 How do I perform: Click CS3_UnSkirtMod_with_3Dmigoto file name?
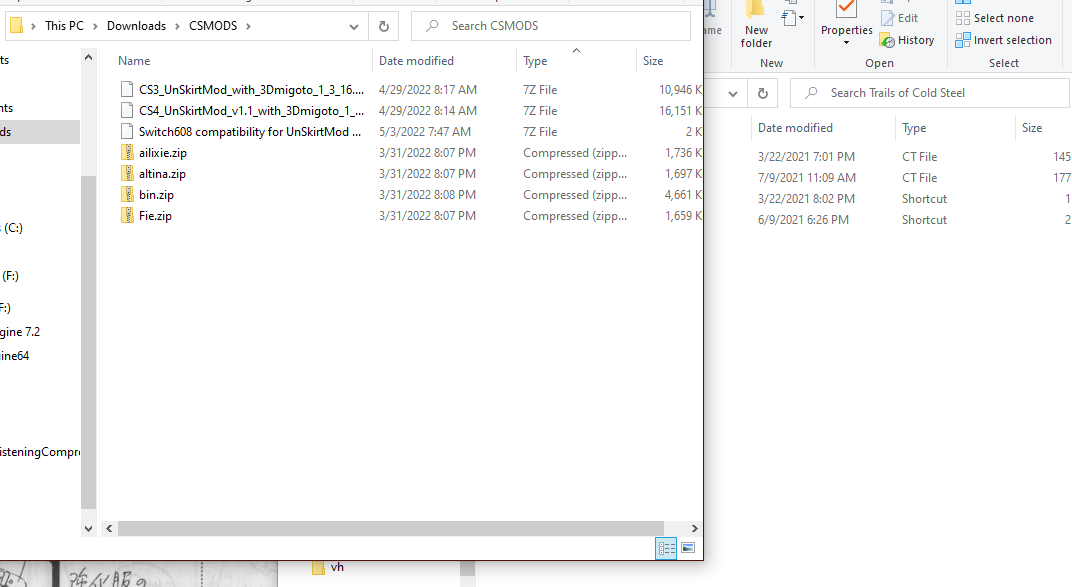coord(251,90)
